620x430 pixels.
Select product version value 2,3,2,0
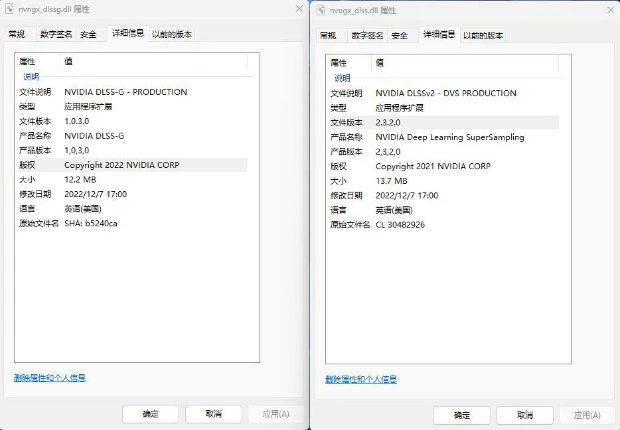coord(388,152)
